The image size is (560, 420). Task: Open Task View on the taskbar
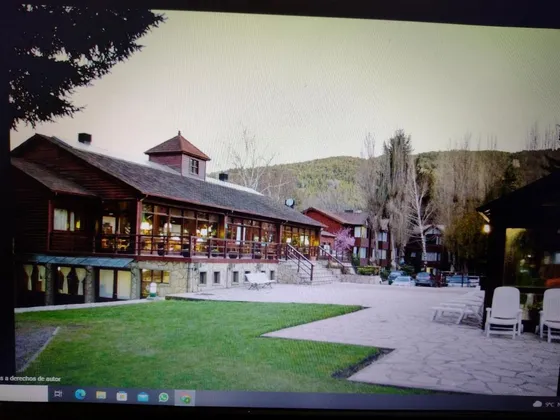tap(58, 394)
